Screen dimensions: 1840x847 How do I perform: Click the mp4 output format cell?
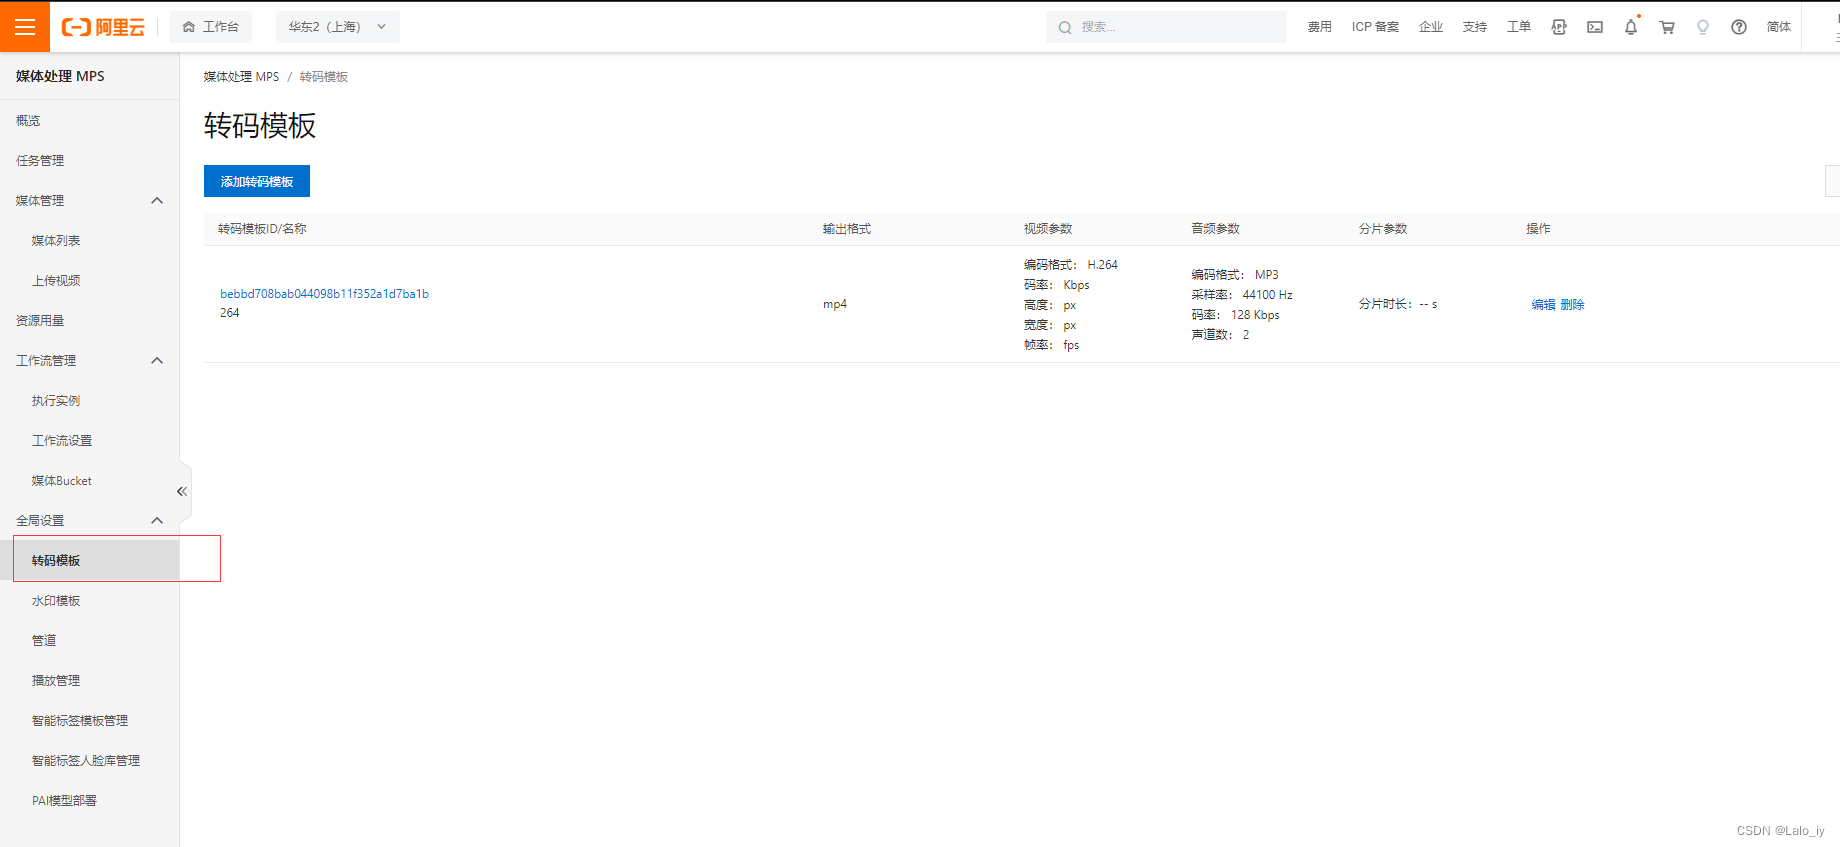tap(835, 304)
